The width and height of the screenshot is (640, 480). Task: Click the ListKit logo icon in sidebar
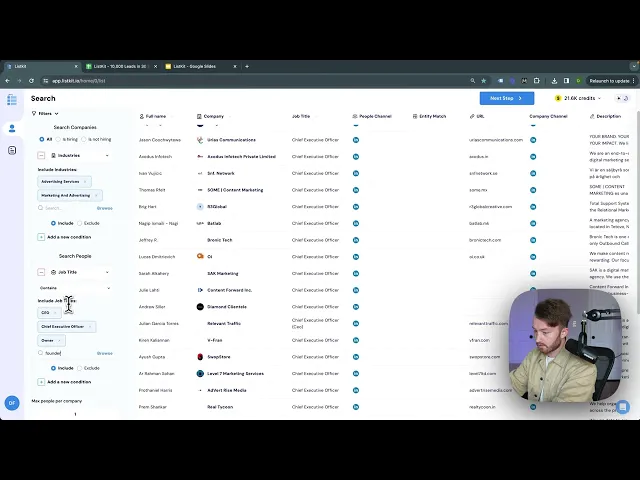click(12, 100)
